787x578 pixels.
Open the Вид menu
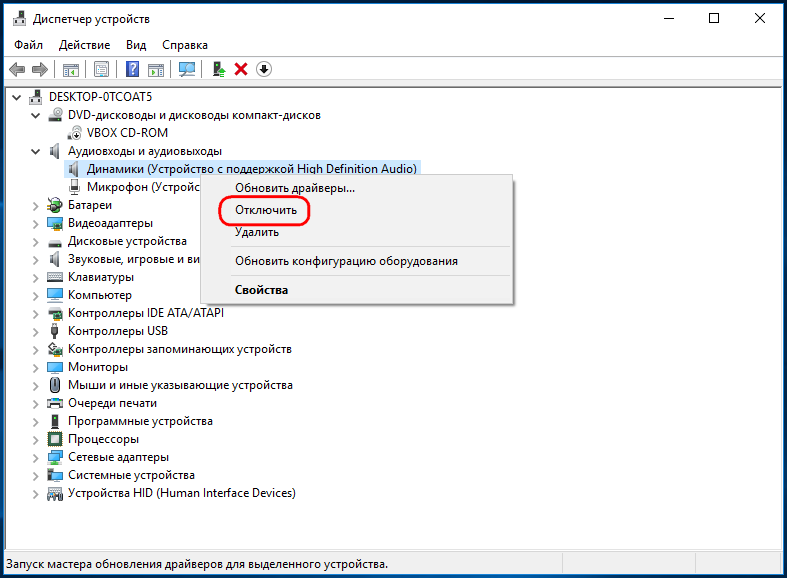pos(136,45)
